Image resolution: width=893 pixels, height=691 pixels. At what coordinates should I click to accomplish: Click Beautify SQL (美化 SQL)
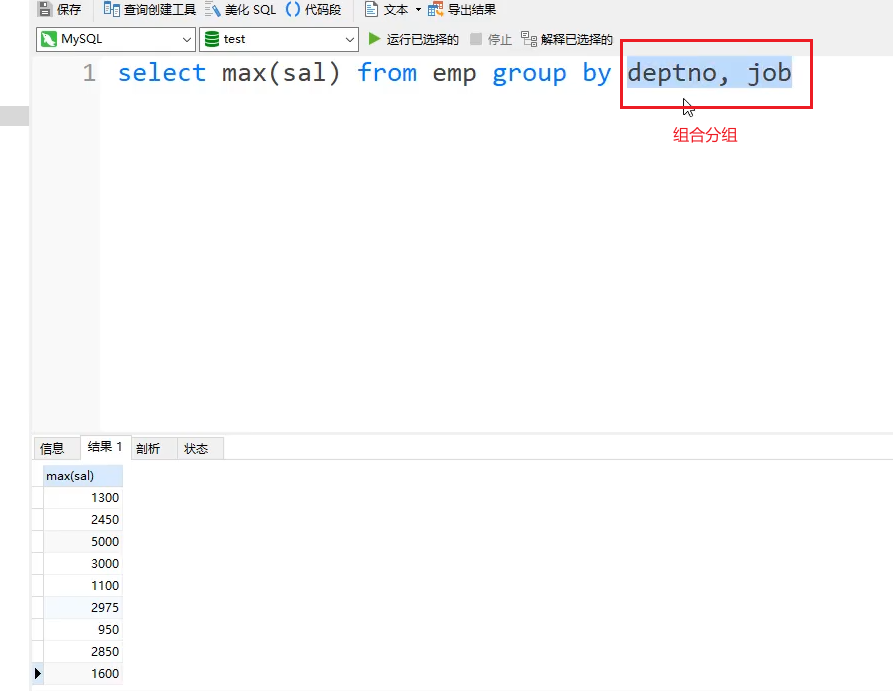pos(240,9)
